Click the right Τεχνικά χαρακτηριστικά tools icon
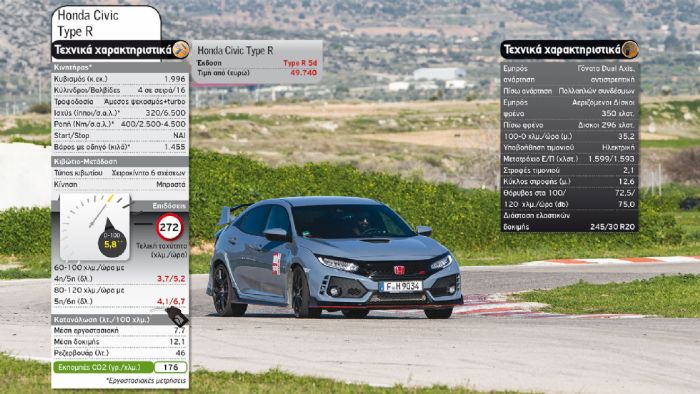Screen dimensions: 700x394 (x=630, y=49)
